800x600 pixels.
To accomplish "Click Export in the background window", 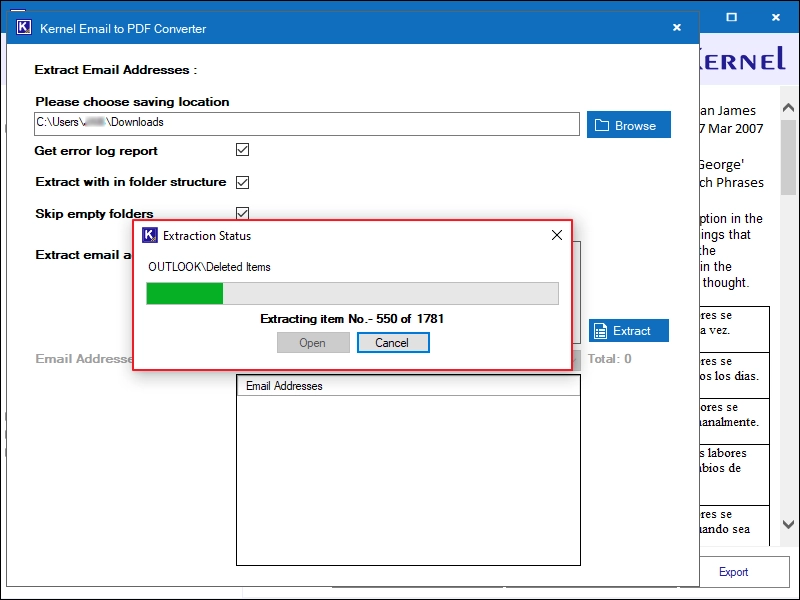I will coord(733,572).
